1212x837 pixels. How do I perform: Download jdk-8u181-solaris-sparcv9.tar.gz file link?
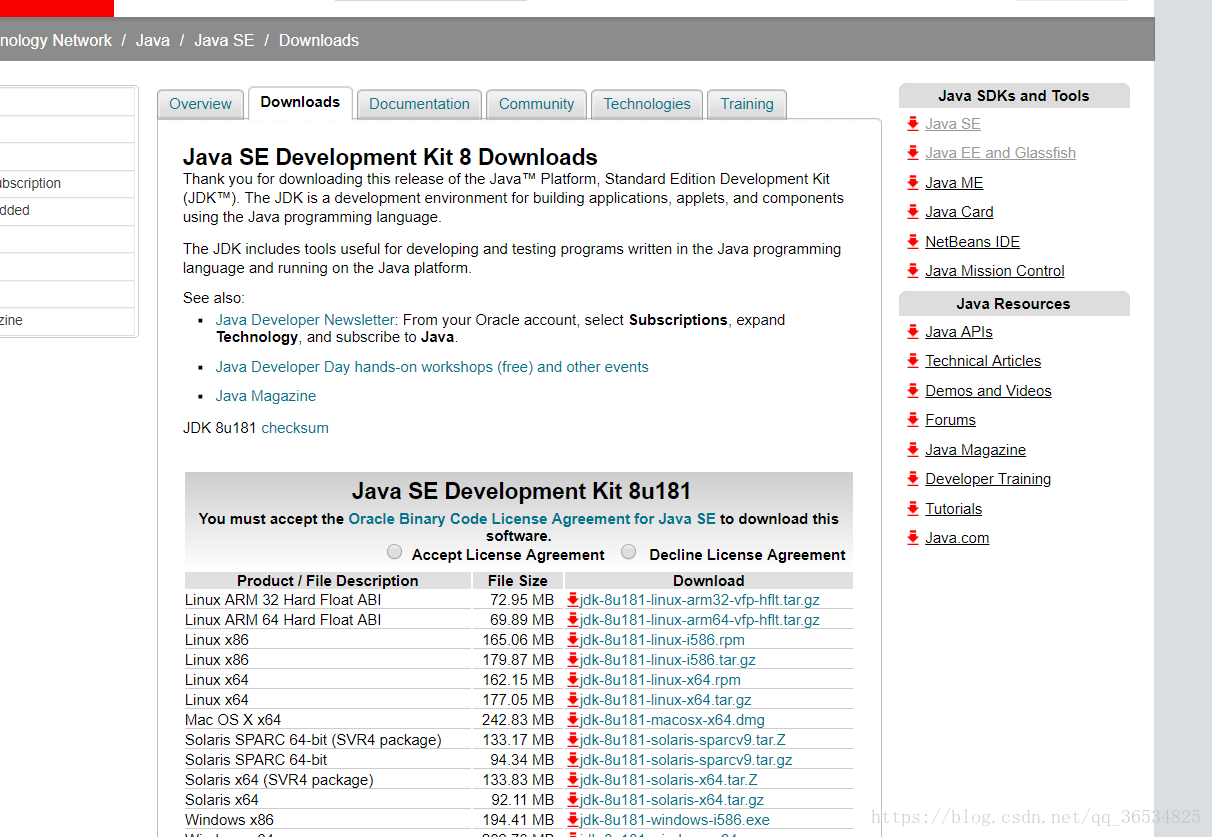pyautogui.click(x=686, y=760)
